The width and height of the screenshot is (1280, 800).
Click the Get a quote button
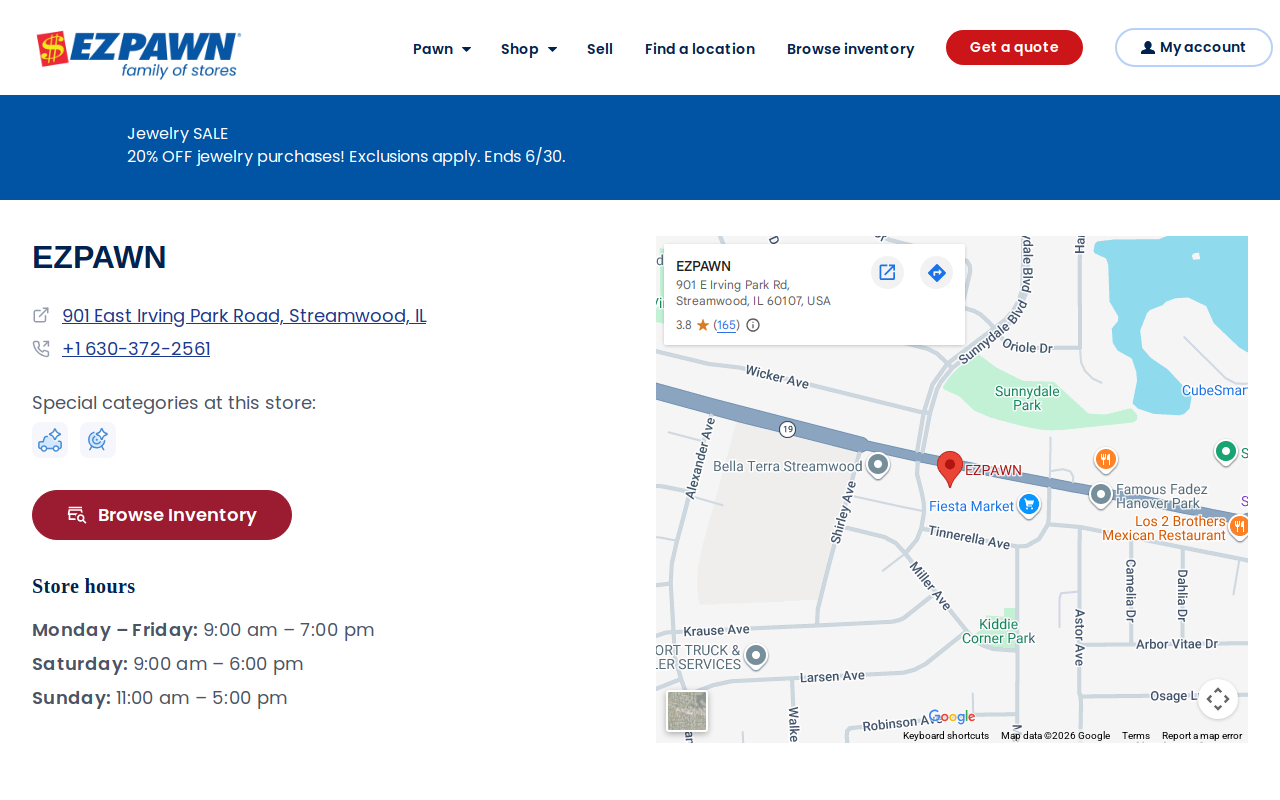click(1014, 47)
